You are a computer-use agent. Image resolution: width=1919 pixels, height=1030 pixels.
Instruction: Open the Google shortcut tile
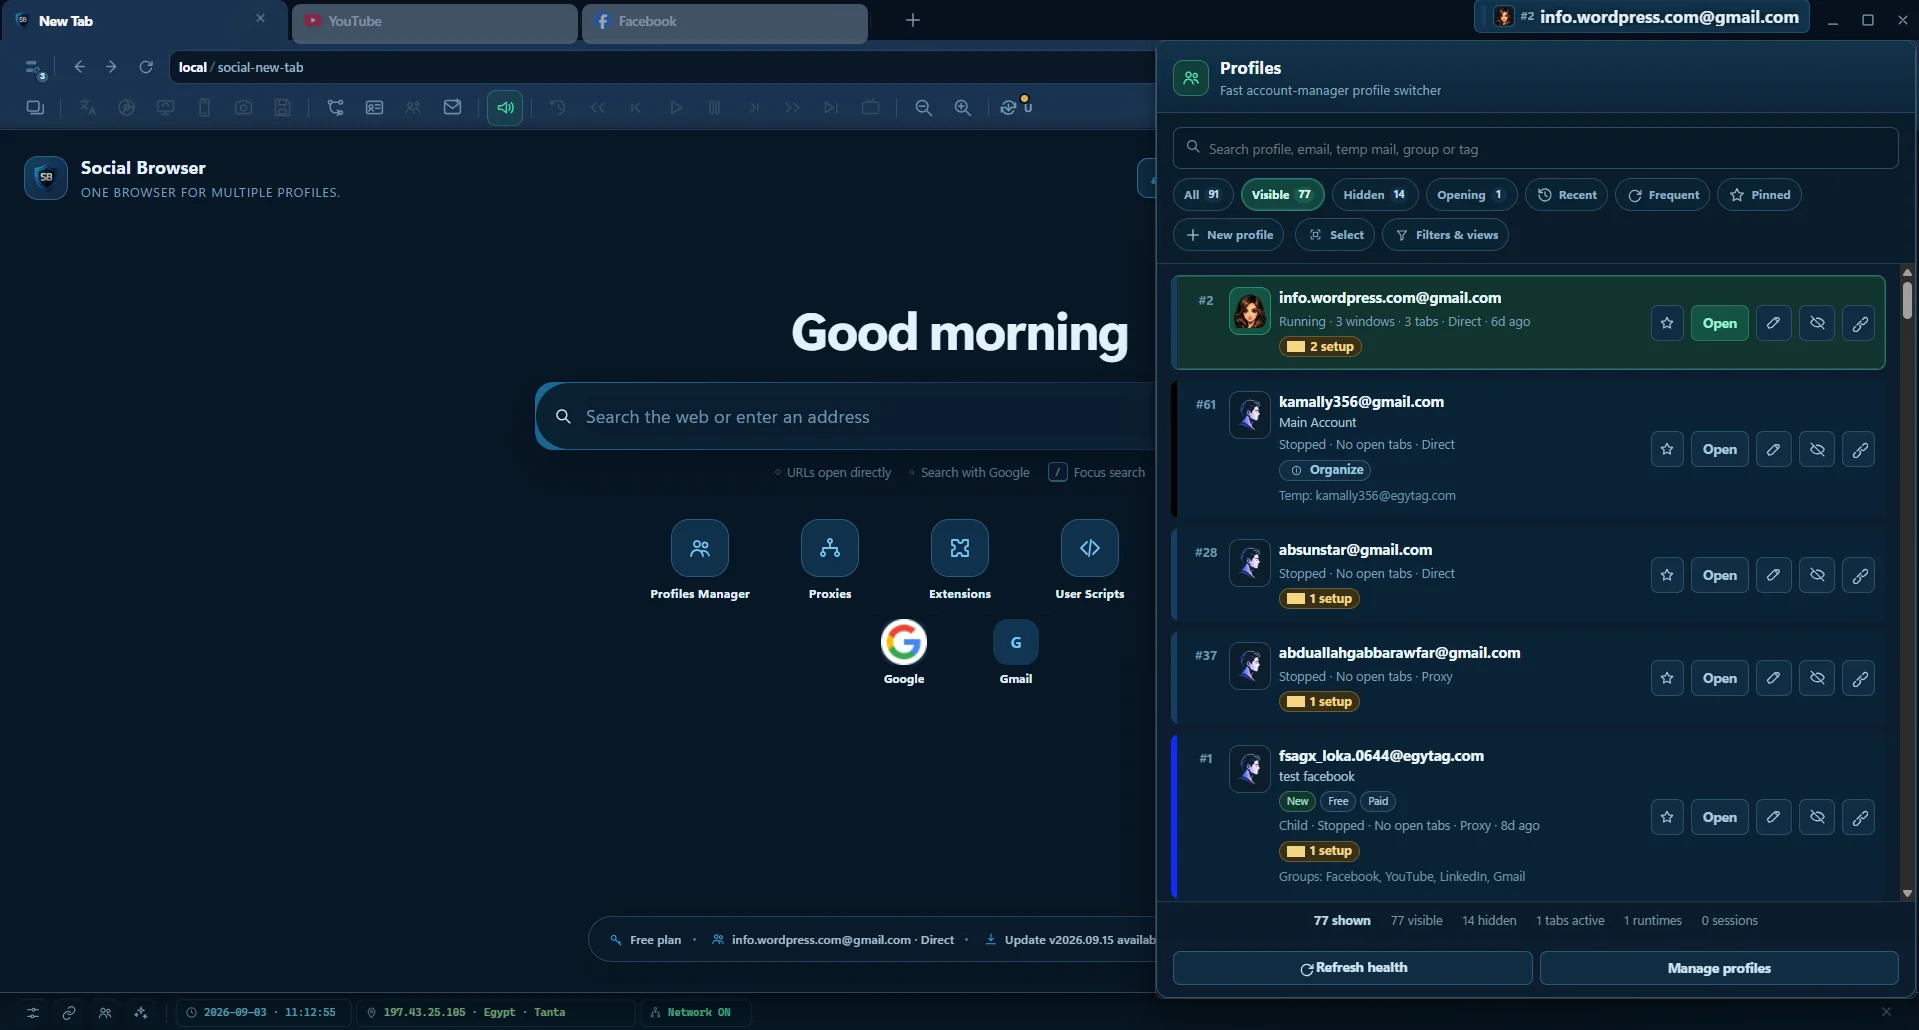904,652
